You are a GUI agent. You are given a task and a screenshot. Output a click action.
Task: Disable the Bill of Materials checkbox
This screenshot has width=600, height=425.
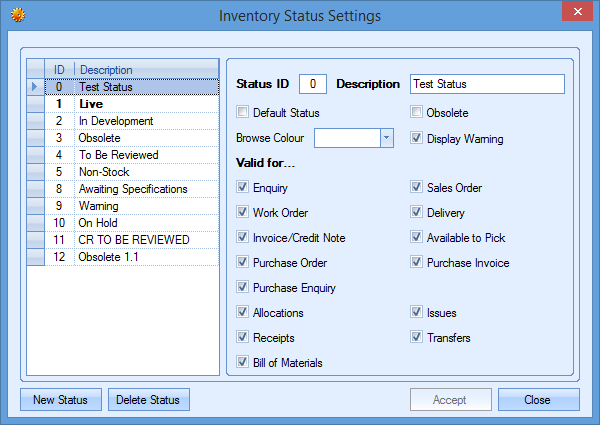tap(242, 362)
